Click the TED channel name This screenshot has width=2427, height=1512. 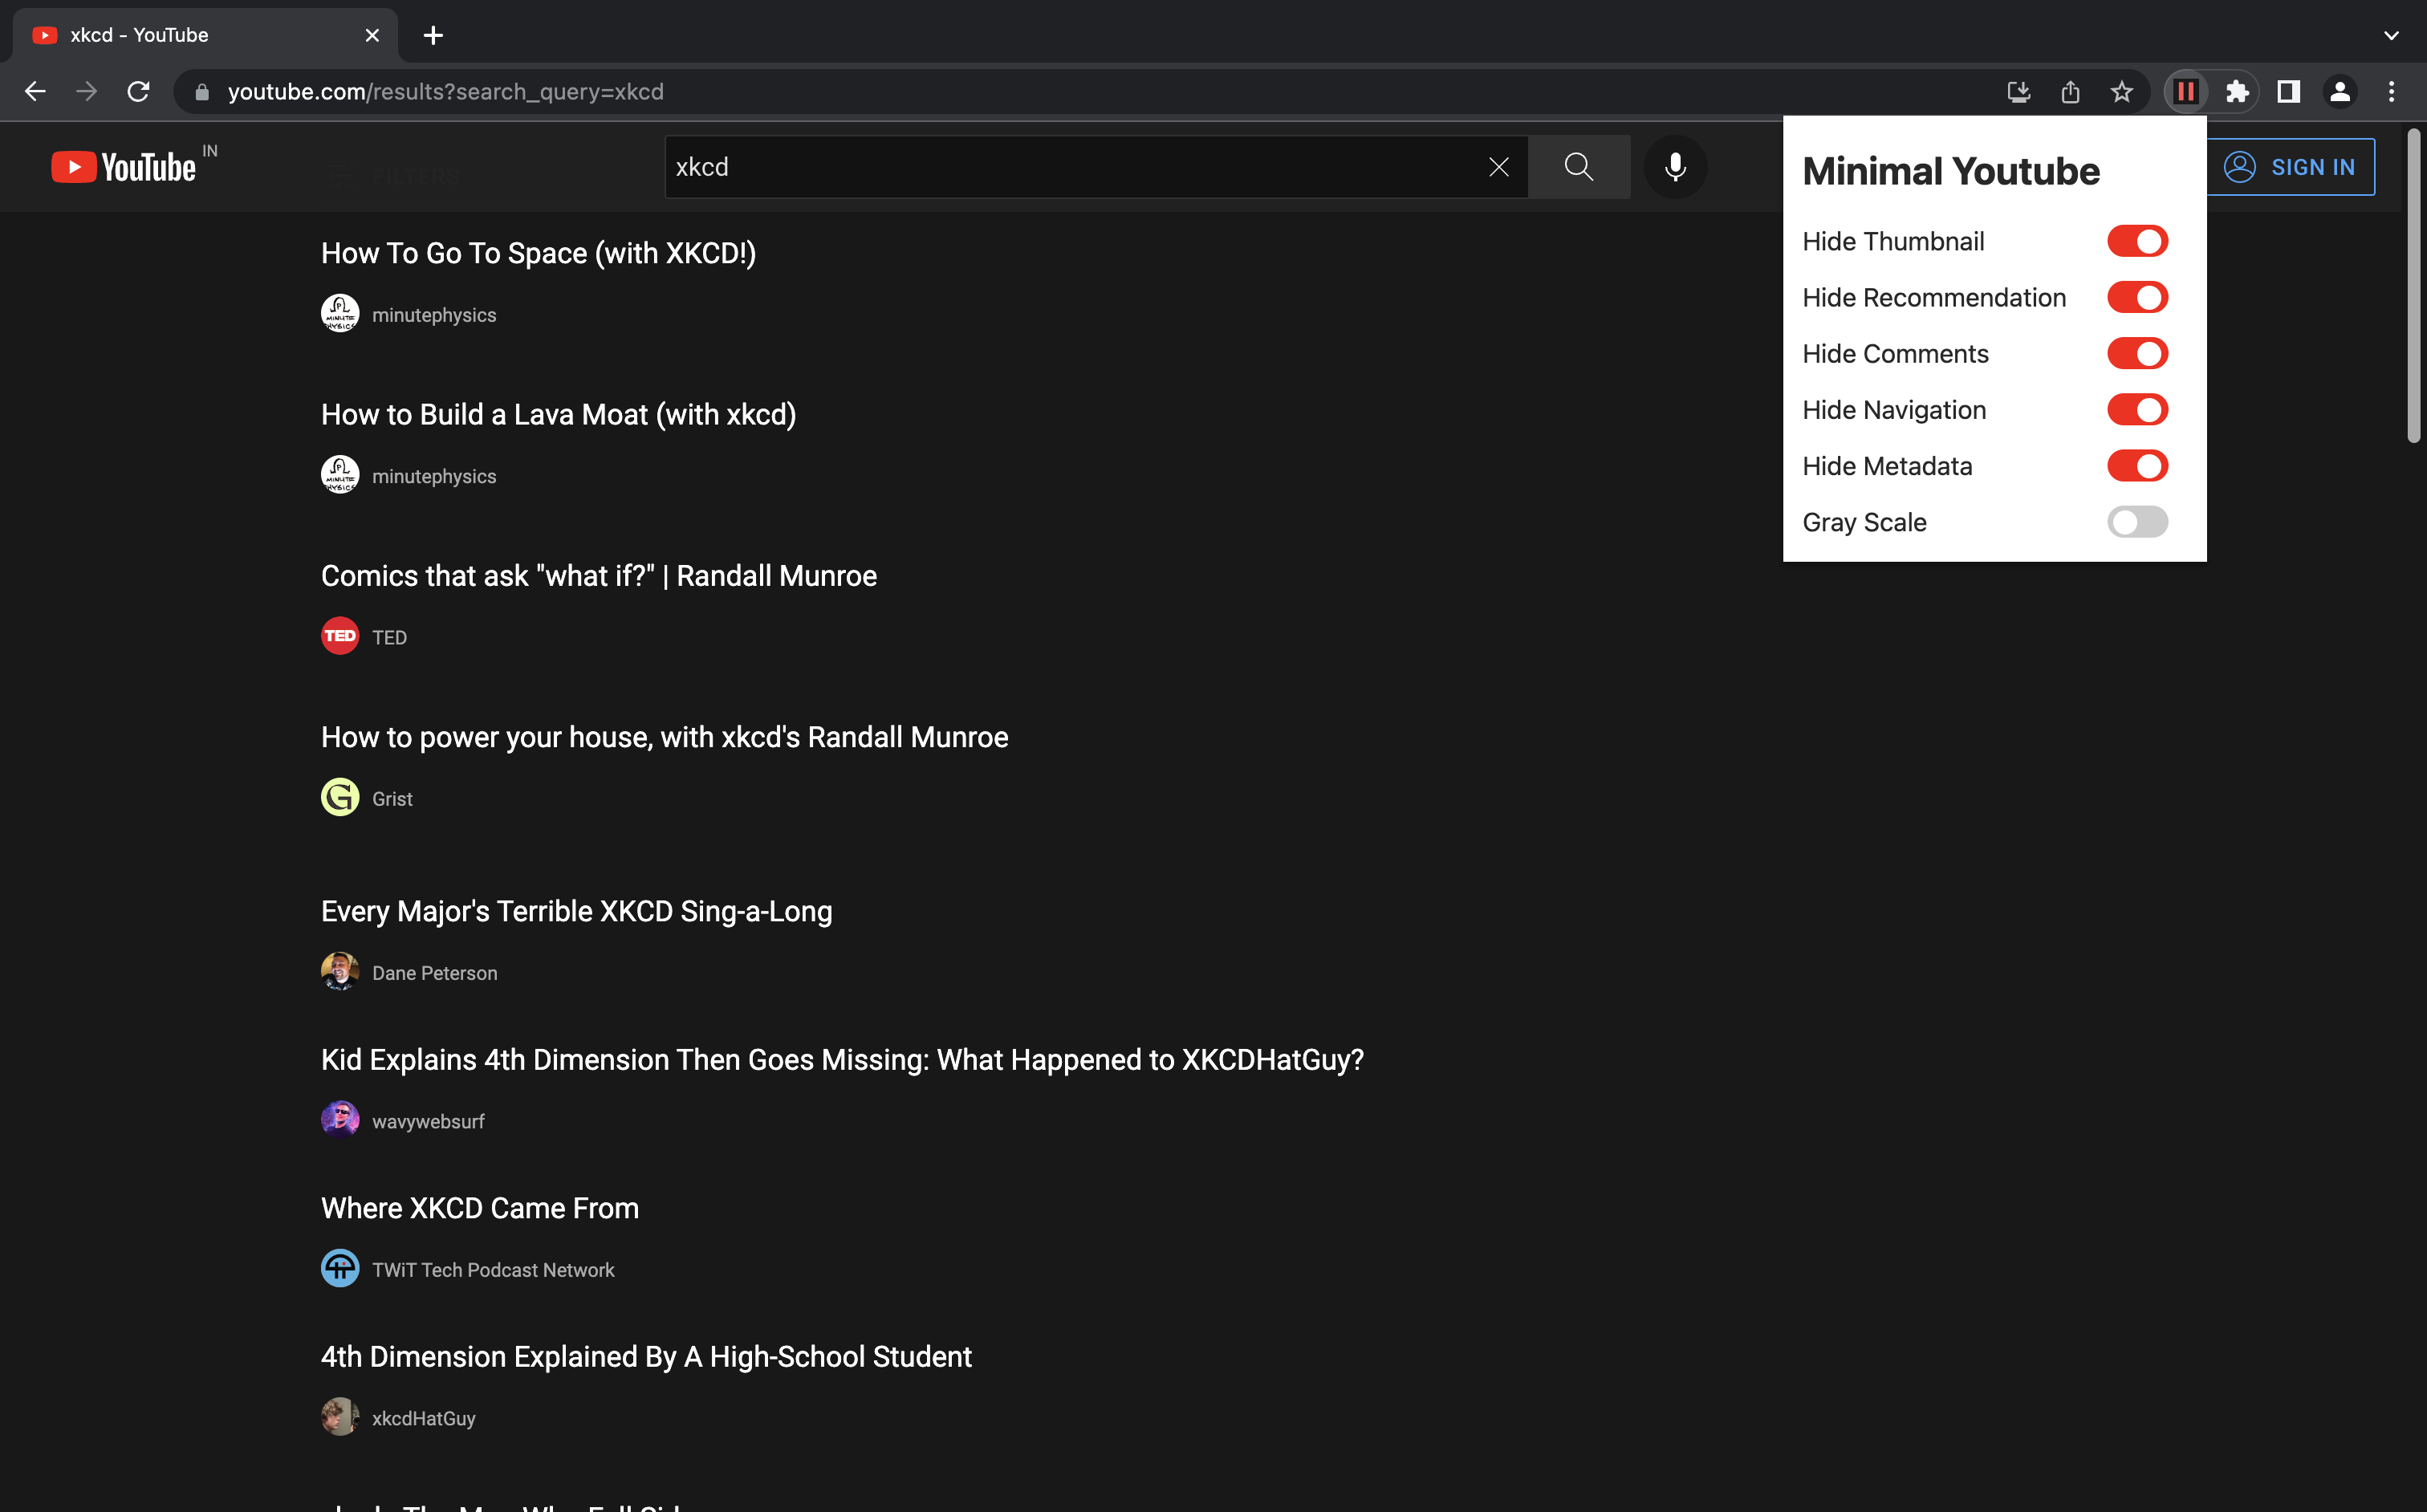pyautogui.click(x=389, y=637)
